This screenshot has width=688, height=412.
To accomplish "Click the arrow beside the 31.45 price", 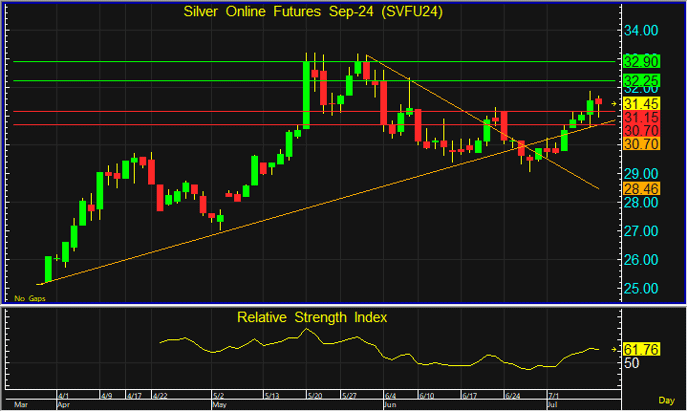I will click(614, 104).
